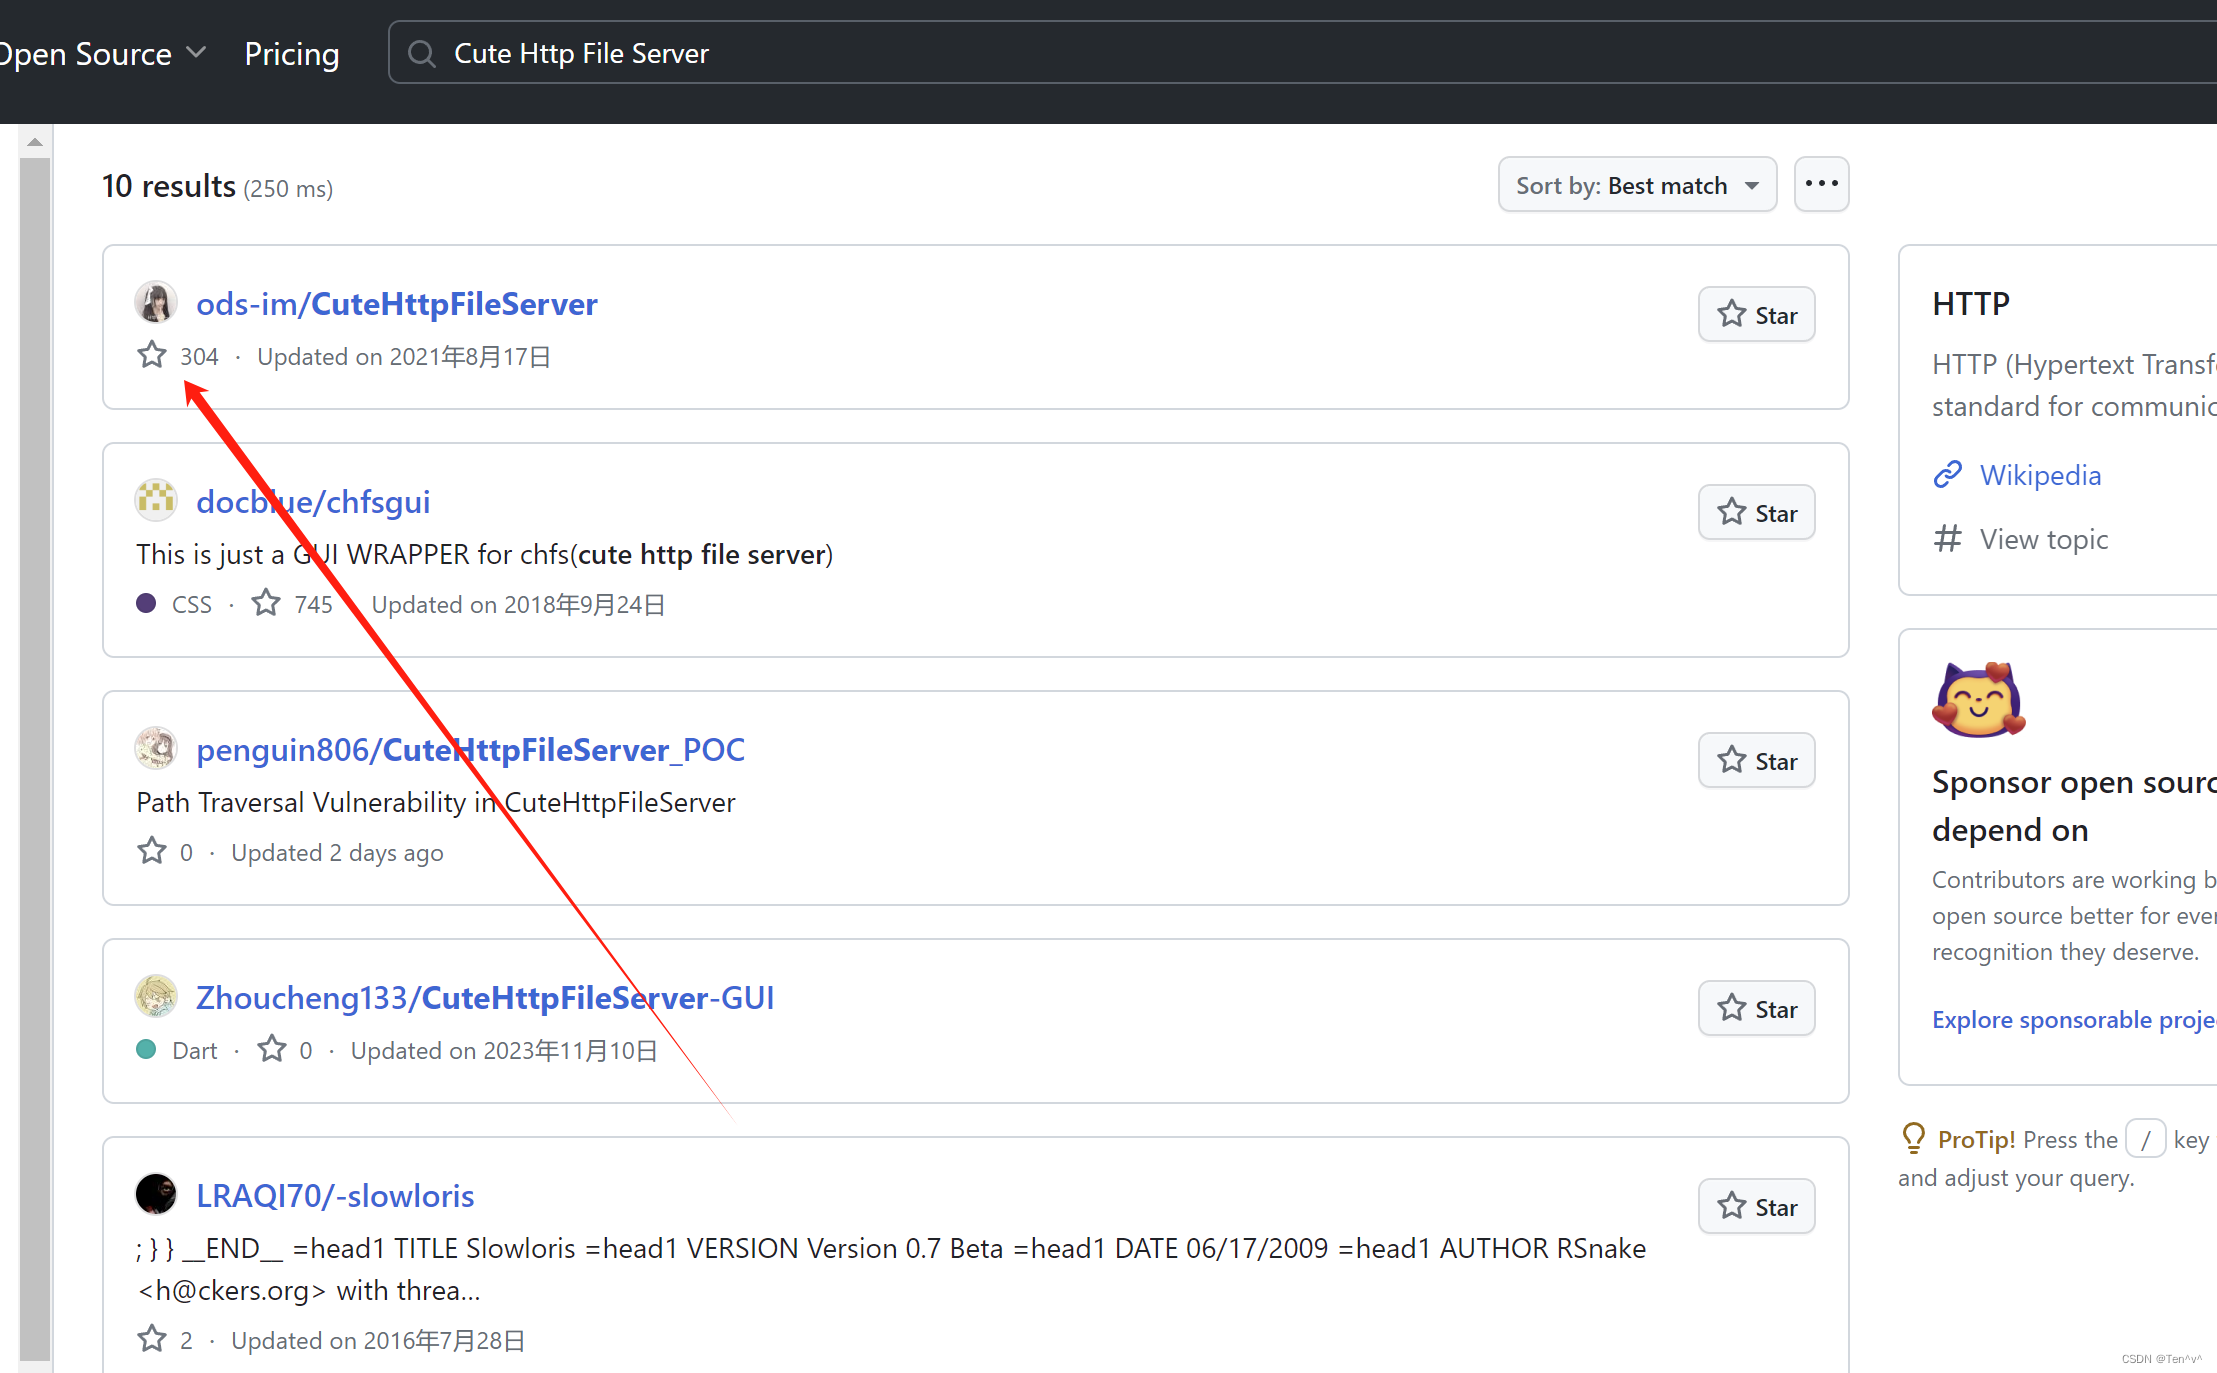Click Wikipedia link chain icon
The image size is (2217, 1373).
point(1948,474)
